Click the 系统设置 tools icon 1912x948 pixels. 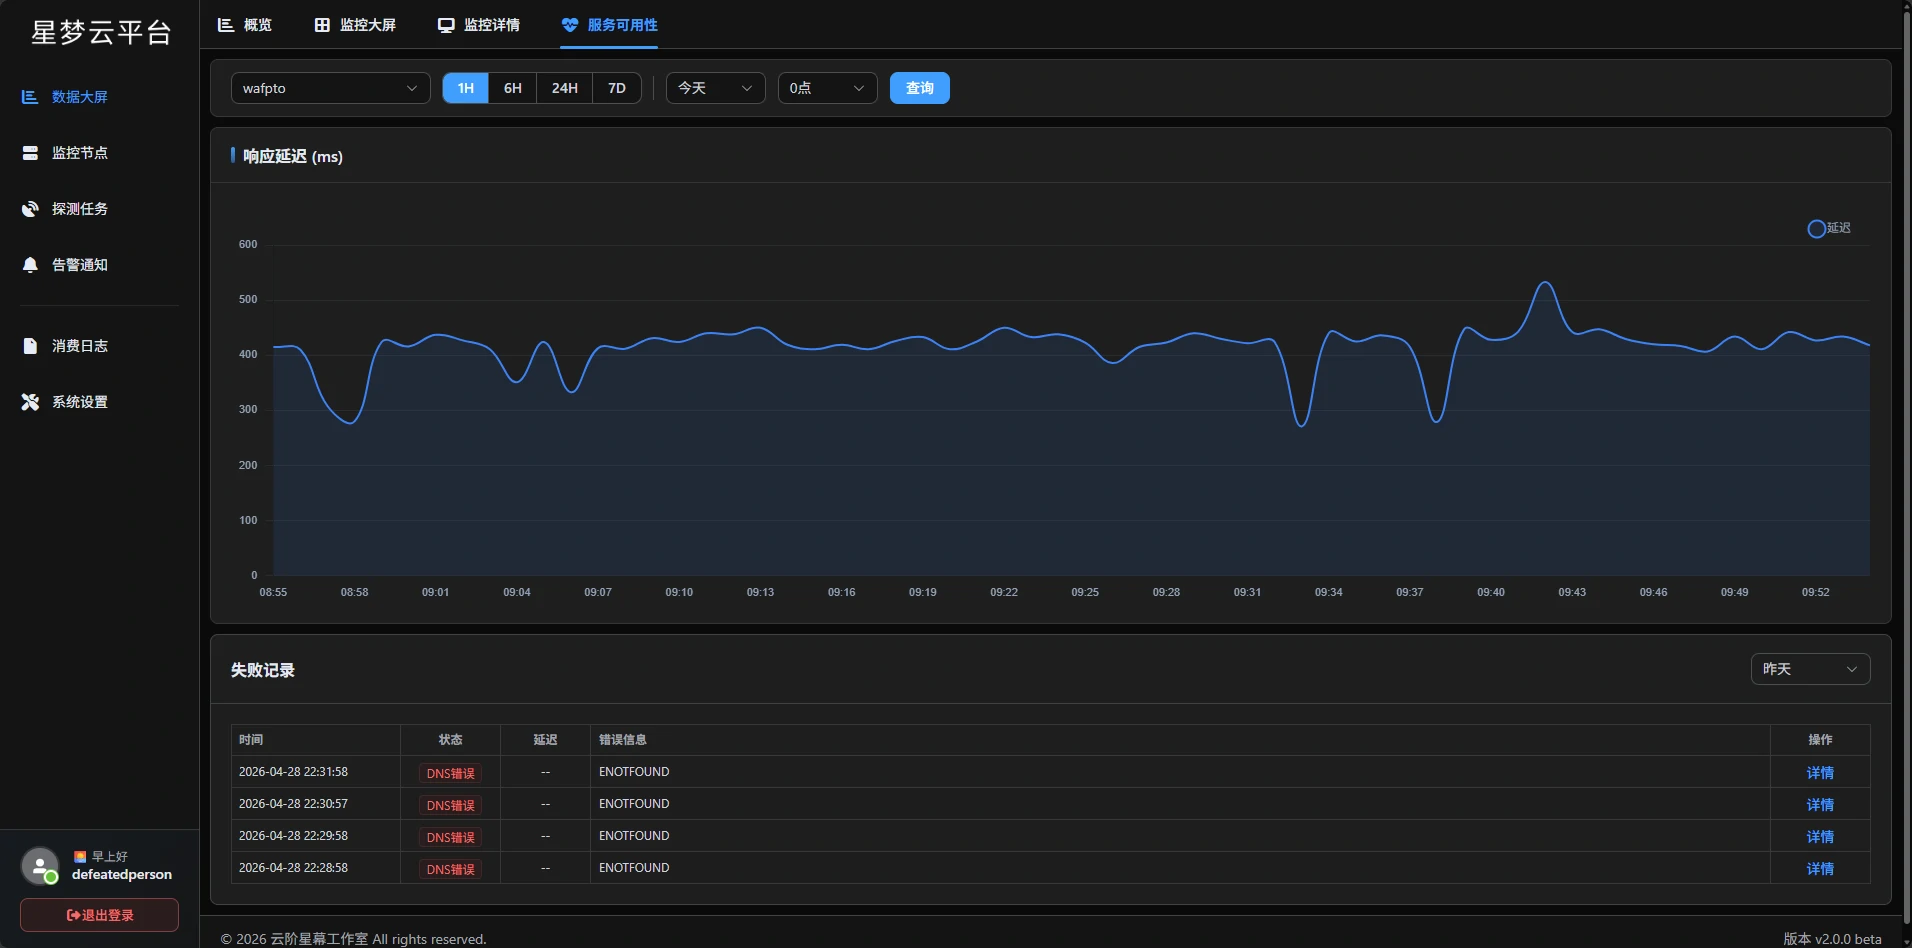30,402
